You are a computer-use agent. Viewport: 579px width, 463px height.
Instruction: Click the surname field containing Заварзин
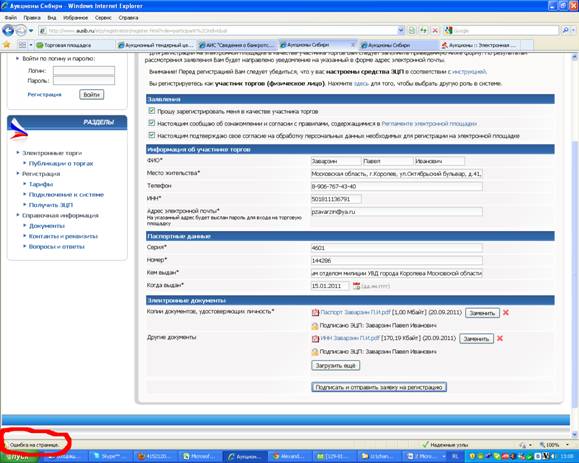click(336, 161)
